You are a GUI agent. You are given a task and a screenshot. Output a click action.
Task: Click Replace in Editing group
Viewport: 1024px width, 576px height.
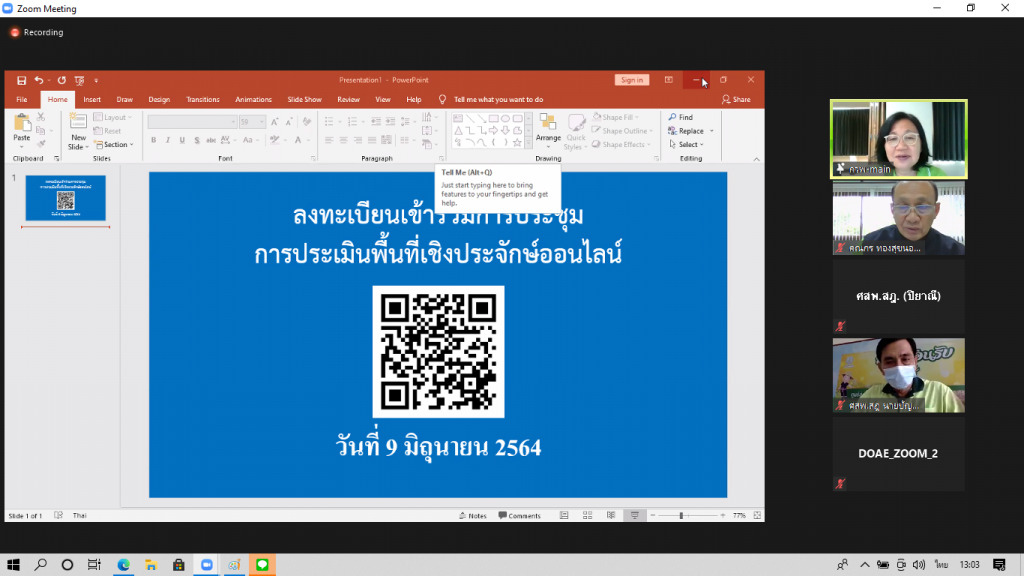click(691, 131)
